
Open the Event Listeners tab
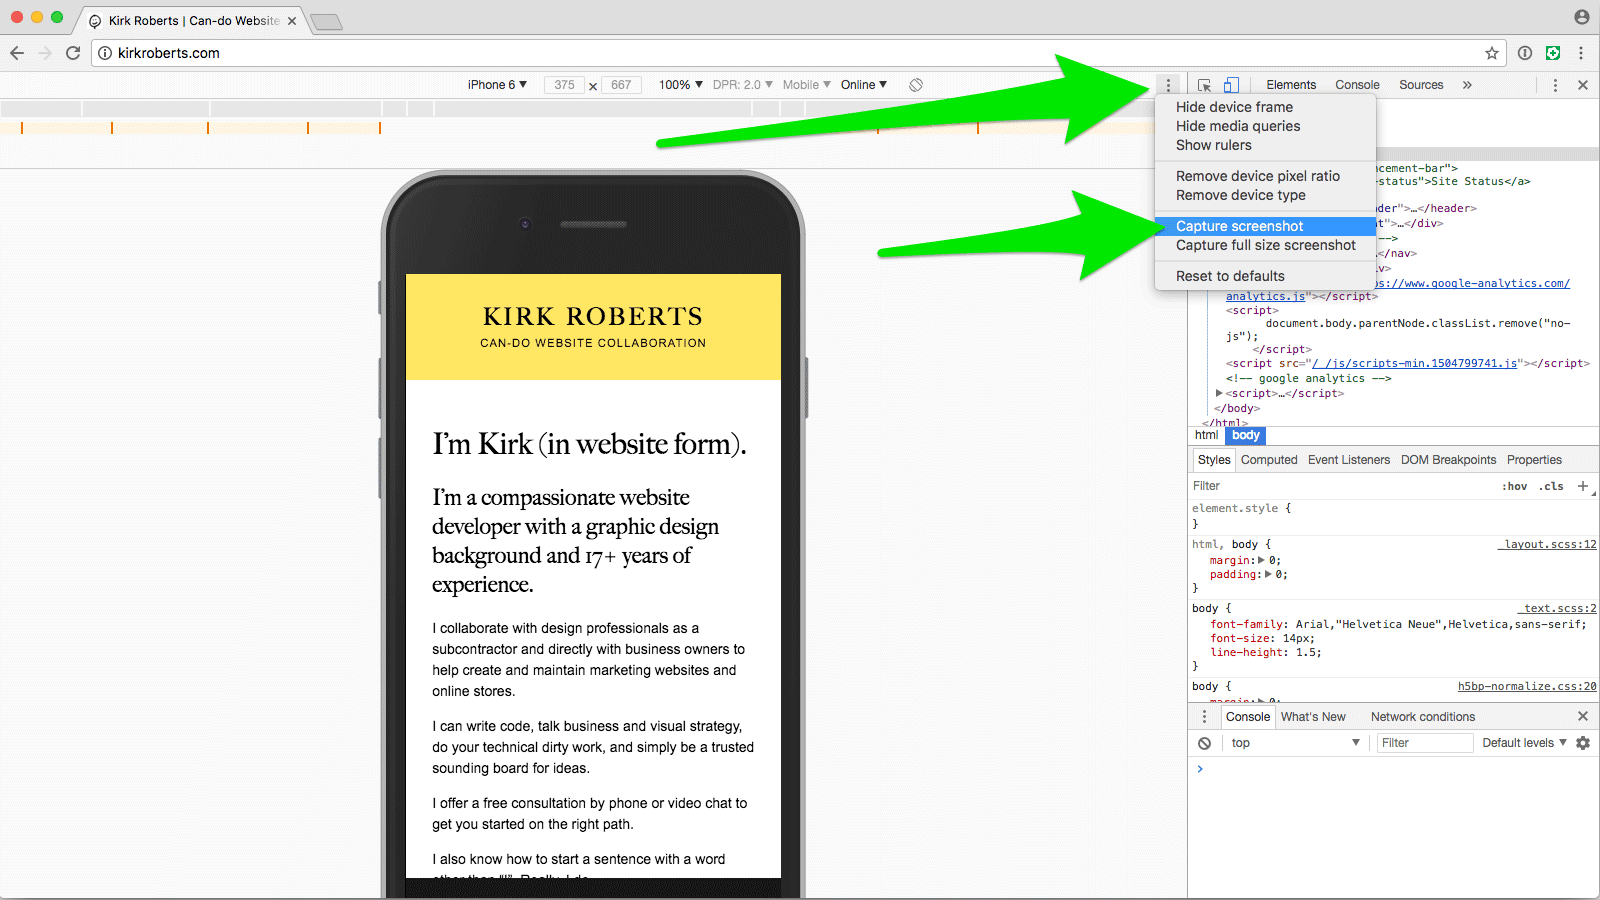click(x=1349, y=460)
